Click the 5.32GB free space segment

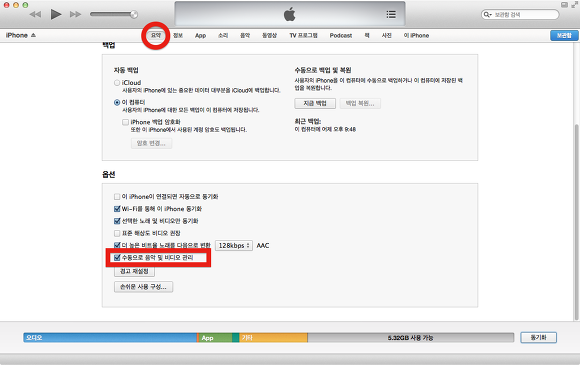(411, 338)
